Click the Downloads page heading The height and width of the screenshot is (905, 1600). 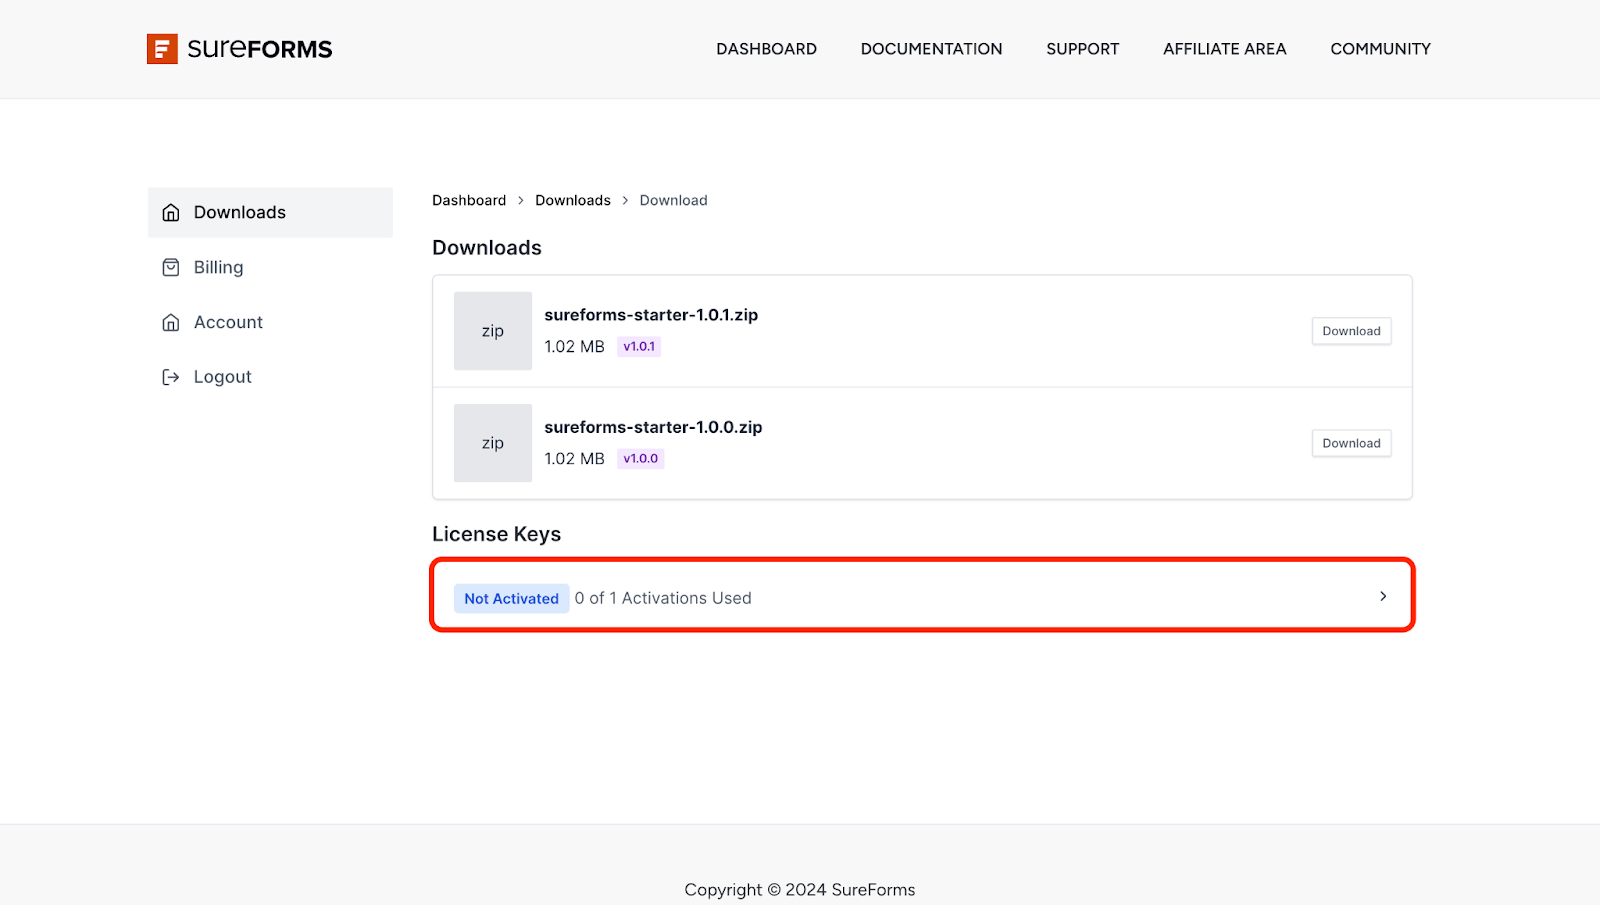[x=487, y=248]
